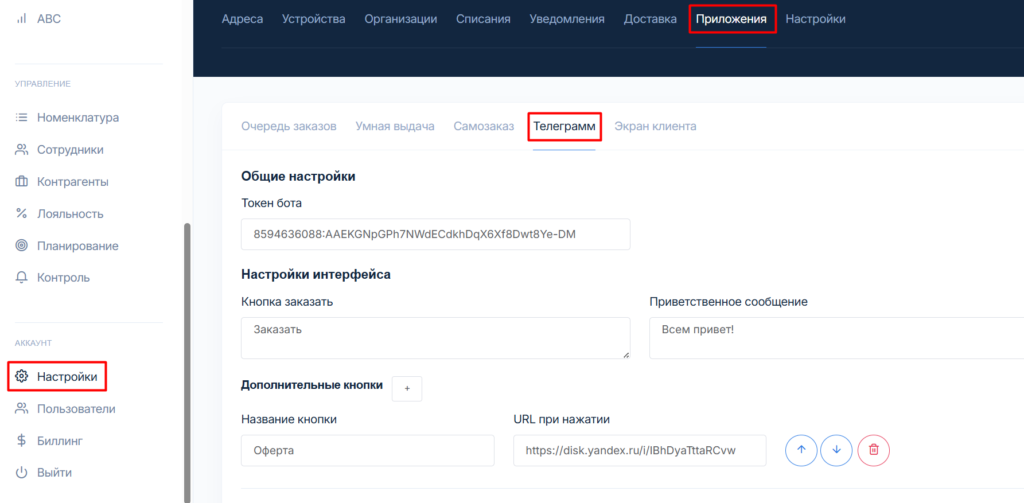The image size is (1024, 503).
Task: Click the Токен бота input field
Action: [435, 235]
